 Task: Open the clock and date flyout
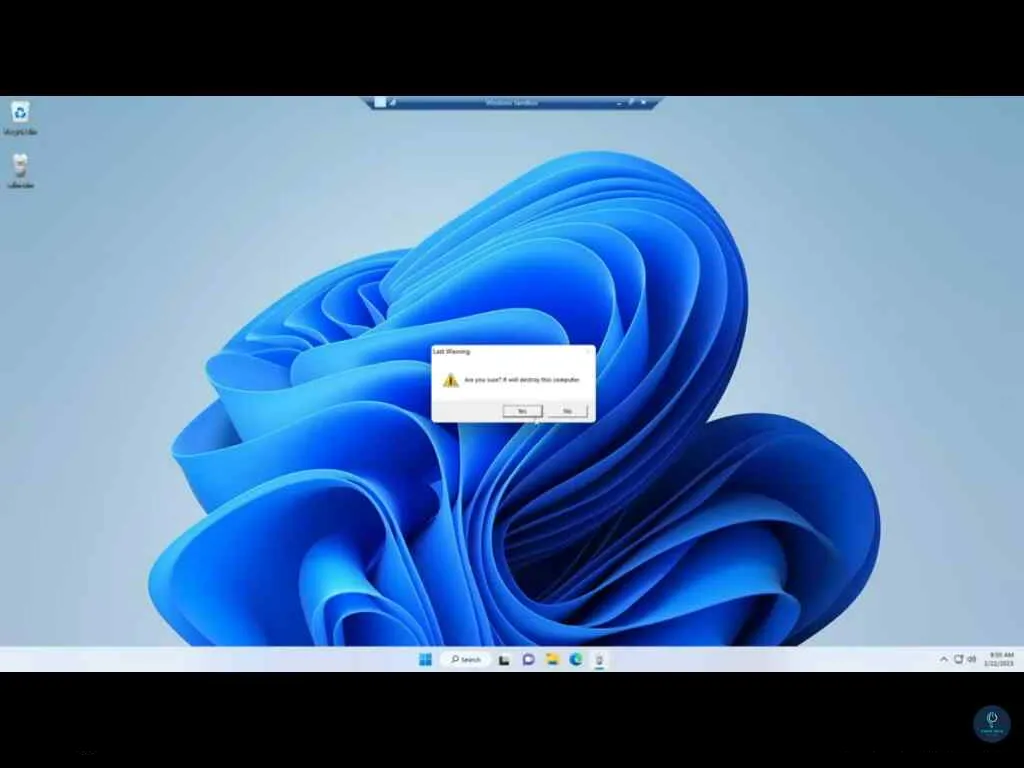[1000, 659]
